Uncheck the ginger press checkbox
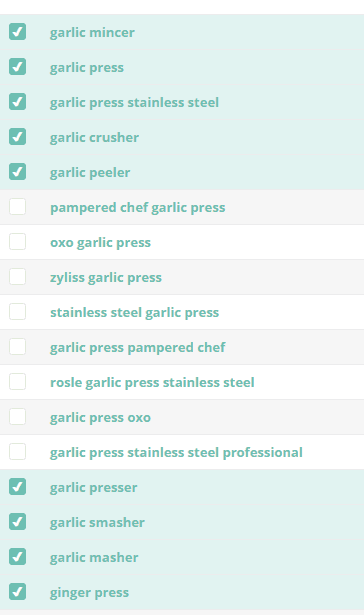364x615 pixels. pyautogui.click(x=18, y=591)
